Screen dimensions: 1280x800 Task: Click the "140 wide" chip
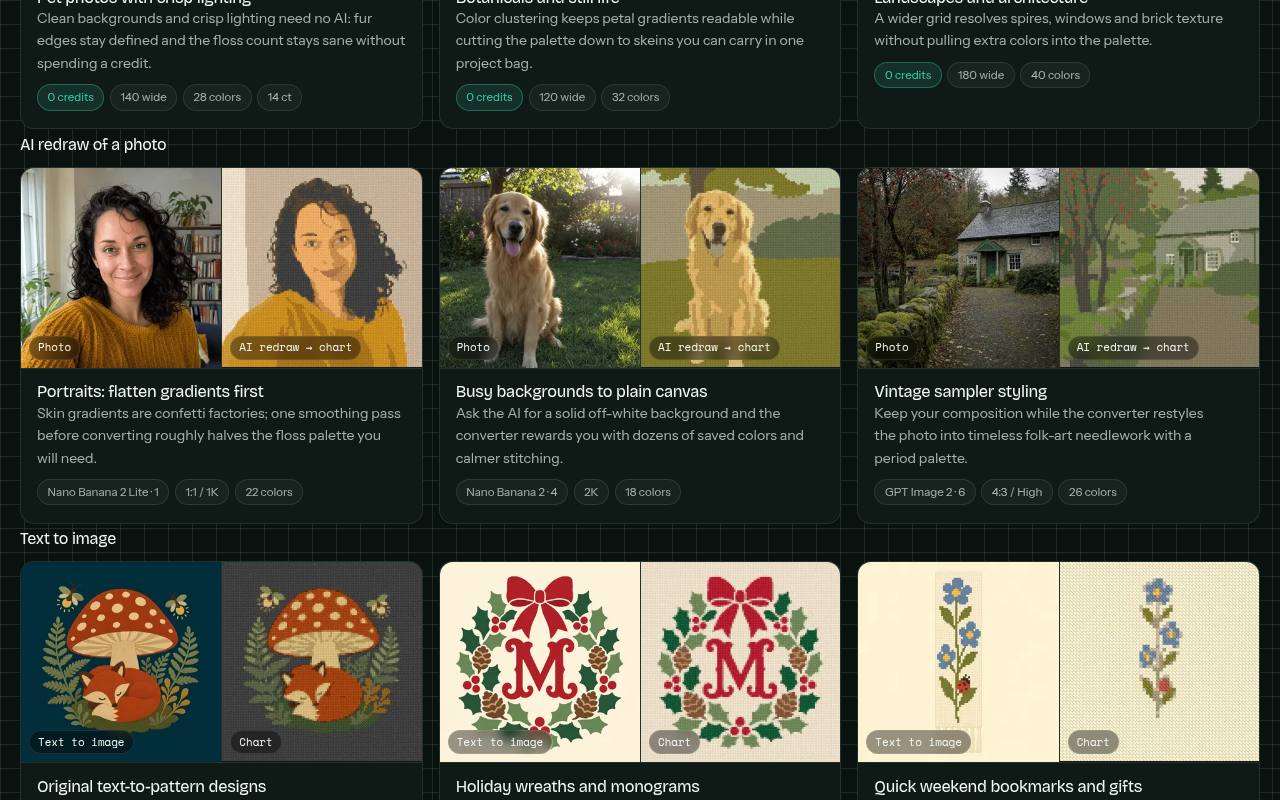pyautogui.click(x=144, y=97)
